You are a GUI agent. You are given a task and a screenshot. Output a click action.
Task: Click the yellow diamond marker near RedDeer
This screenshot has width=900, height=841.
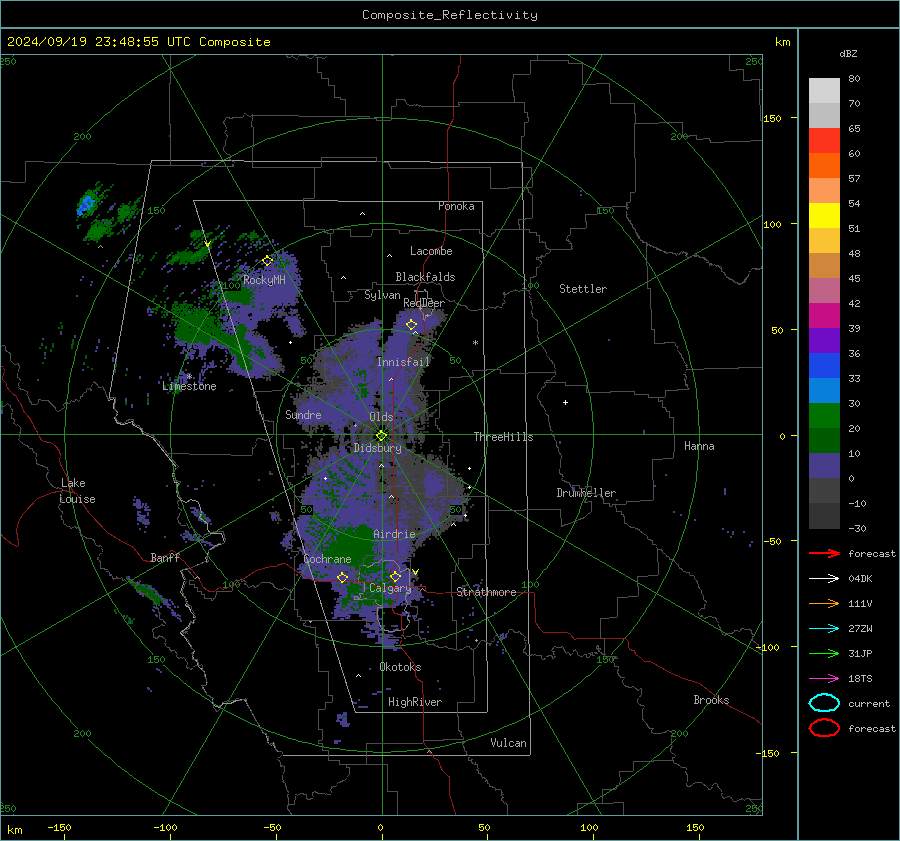411,325
